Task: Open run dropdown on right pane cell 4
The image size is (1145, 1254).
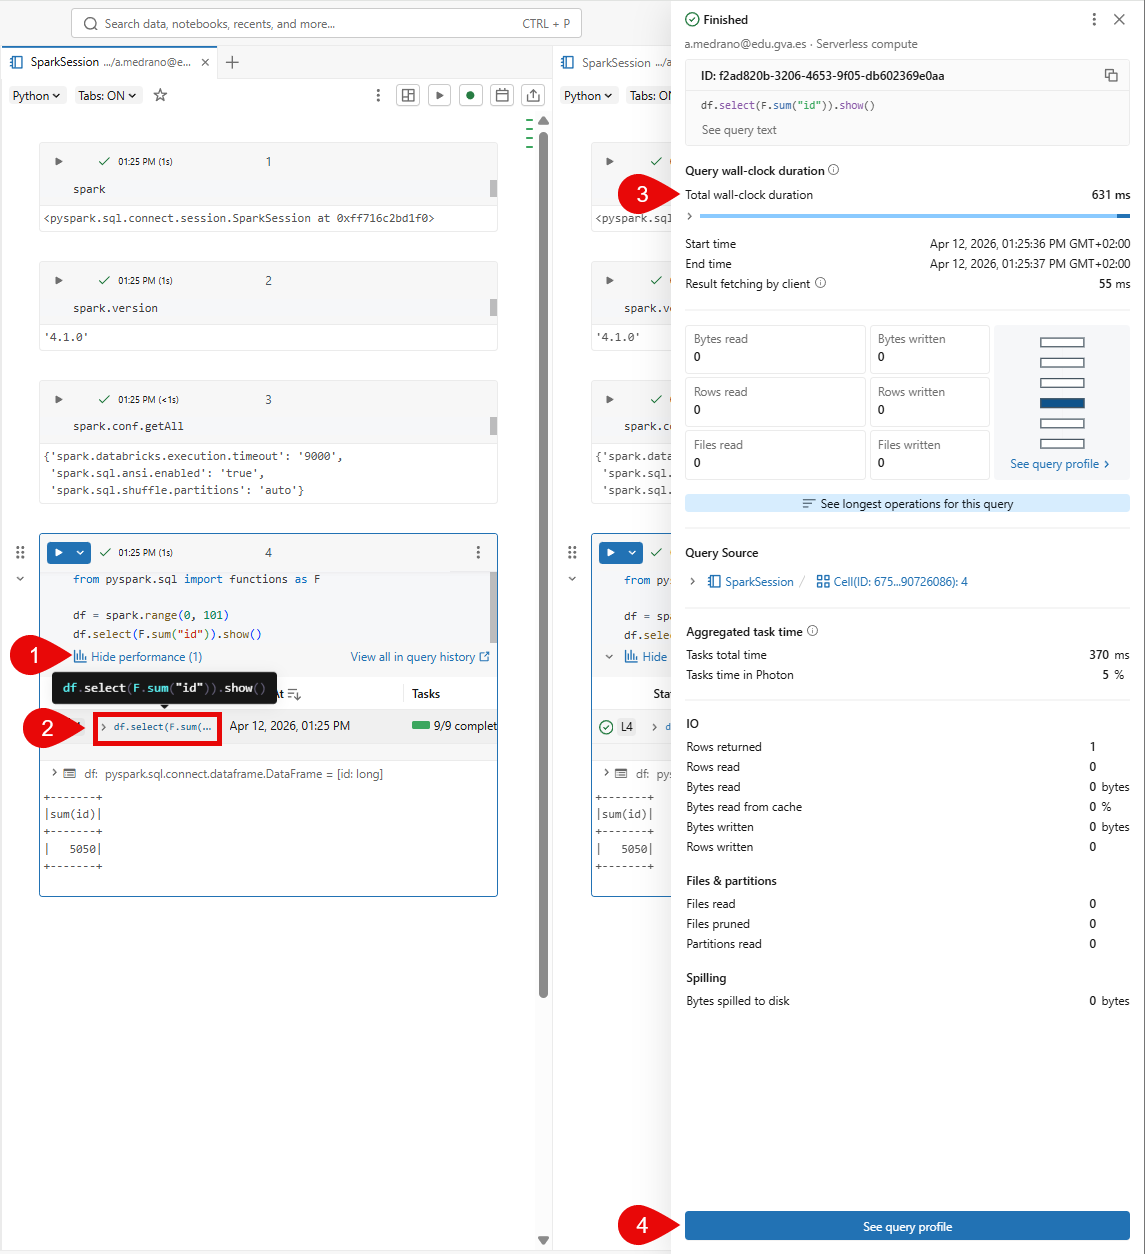Action: pos(632,552)
